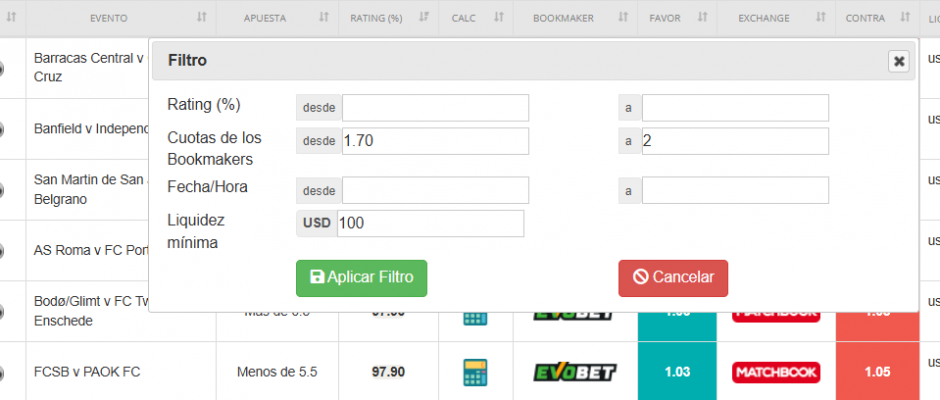Sort by EXCHANGE column arrows
The width and height of the screenshot is (940, 400).
[821, 17]
